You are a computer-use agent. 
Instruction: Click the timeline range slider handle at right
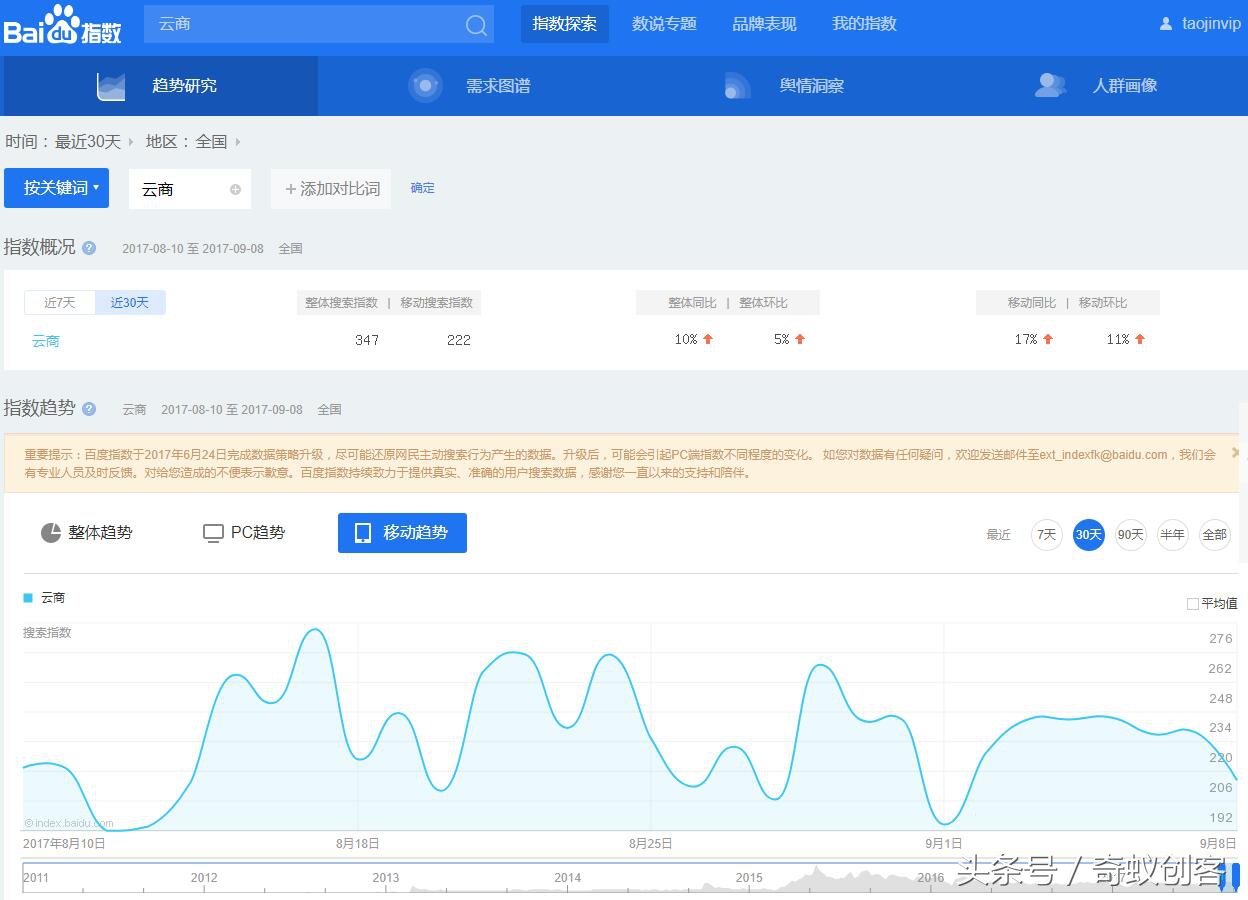tap(1235, 878)
